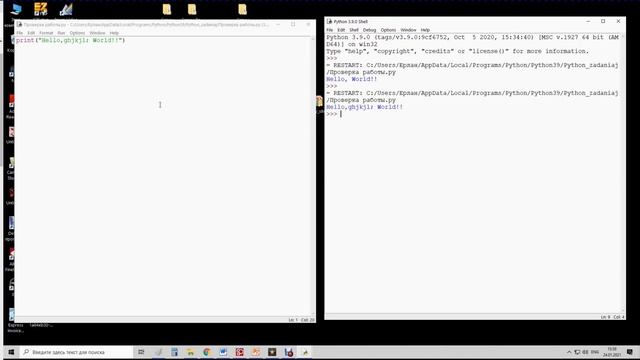Viewport: 640px width, 360px height.
Task: Open the Run menu in the editor window
Action: pyautogui.click(x=61, y=33)
